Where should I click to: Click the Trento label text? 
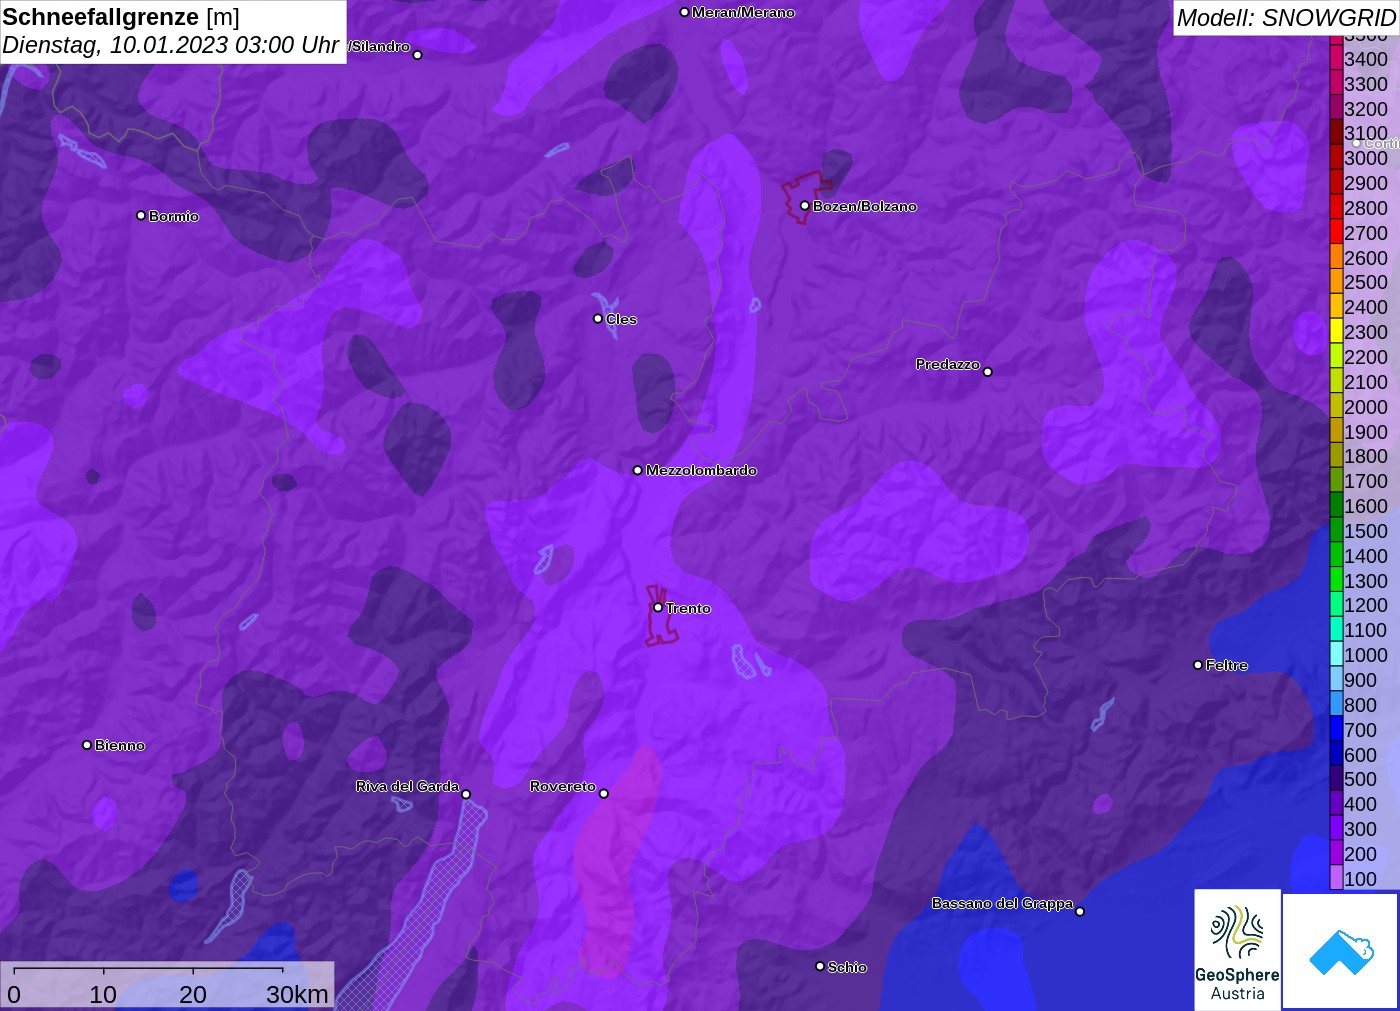pyautogui.click(x=688, y=608)
